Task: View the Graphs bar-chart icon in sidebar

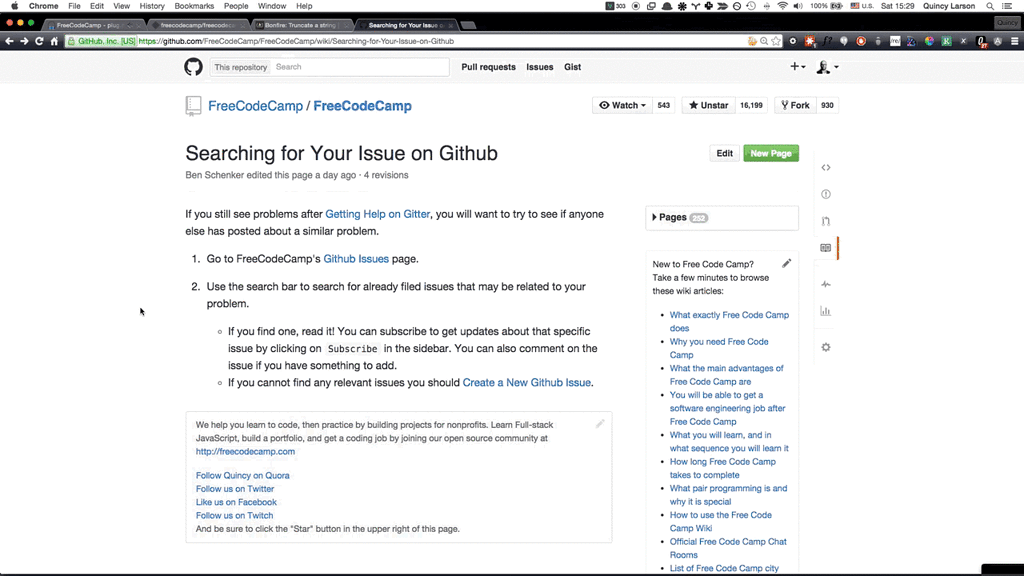Action: 826,311
